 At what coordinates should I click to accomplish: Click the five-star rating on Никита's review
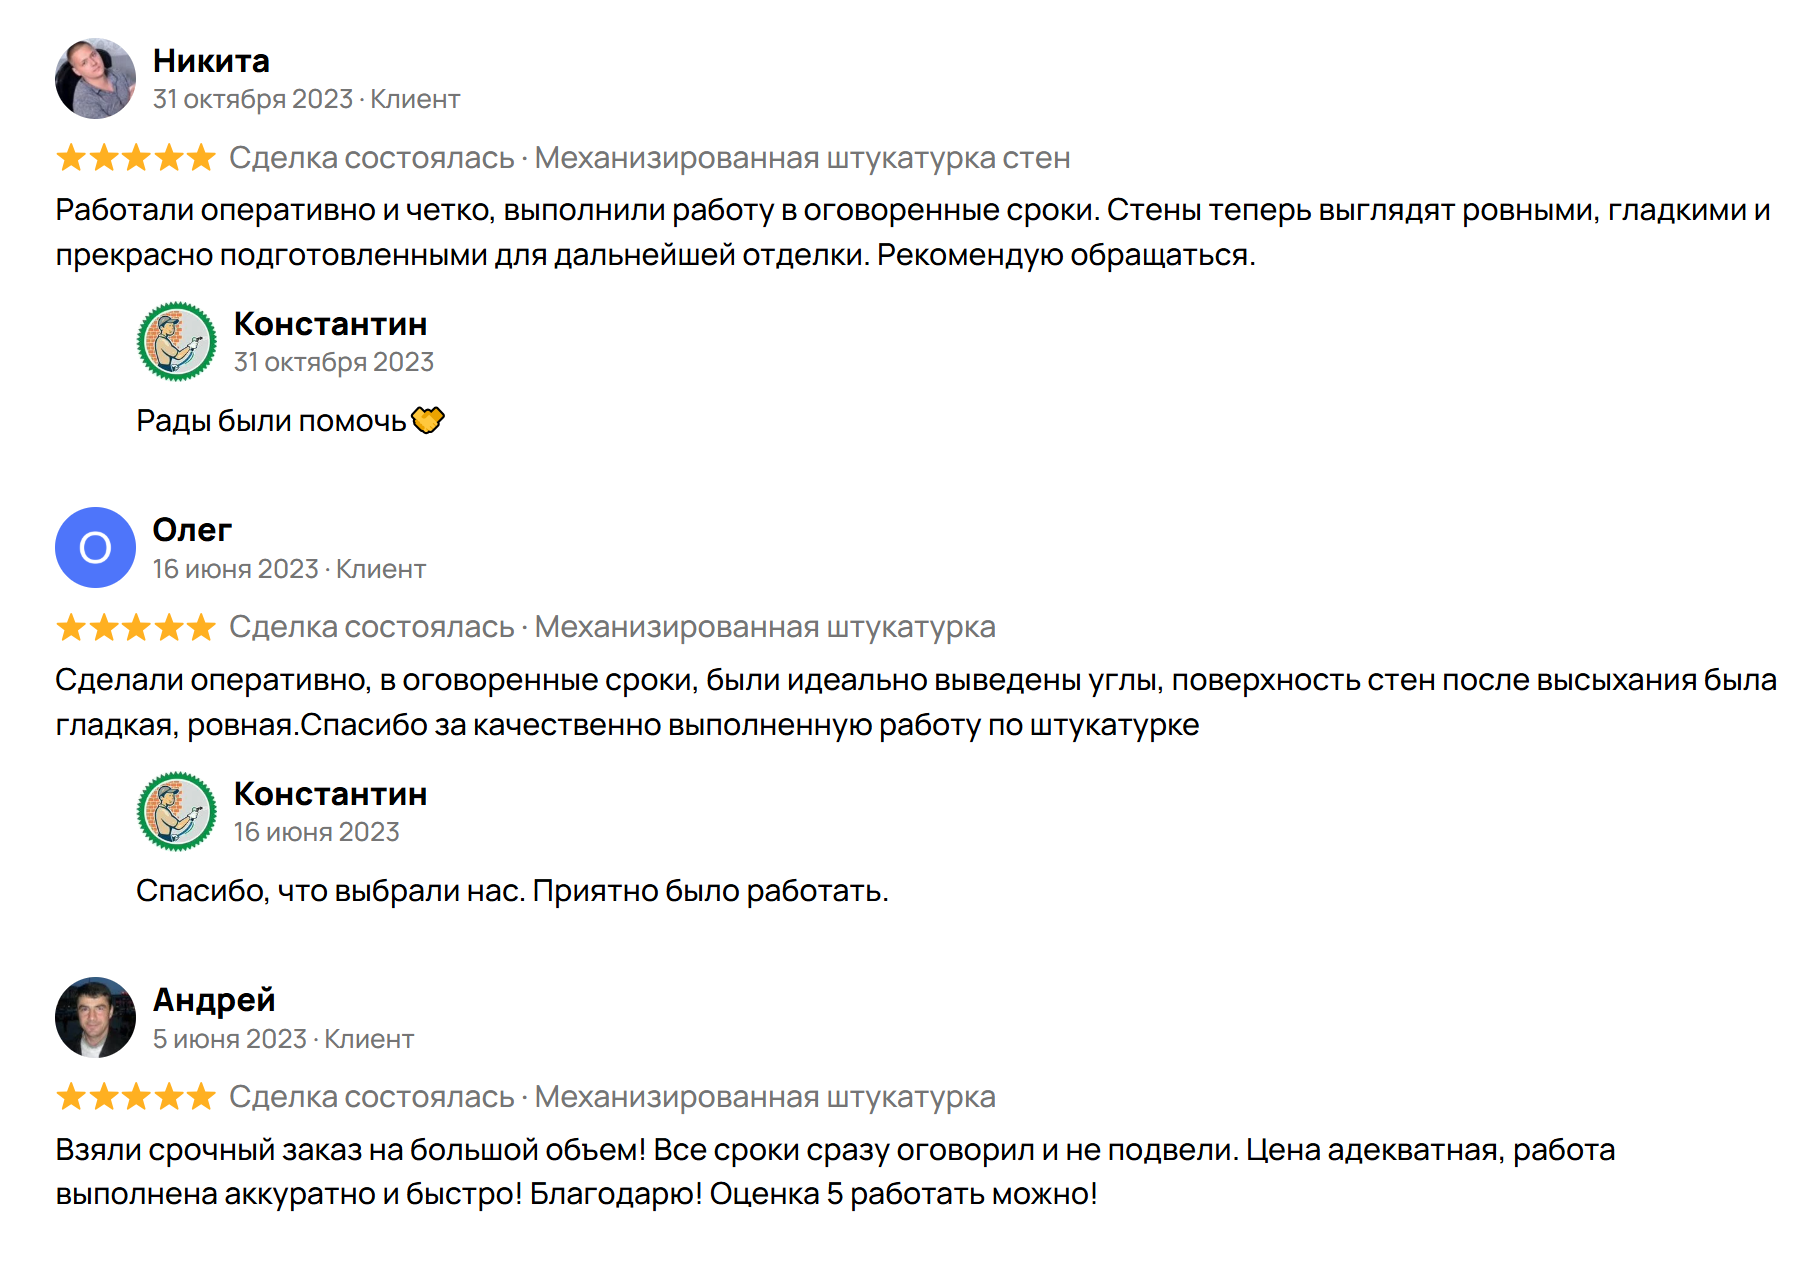click(x=136, y=158)
